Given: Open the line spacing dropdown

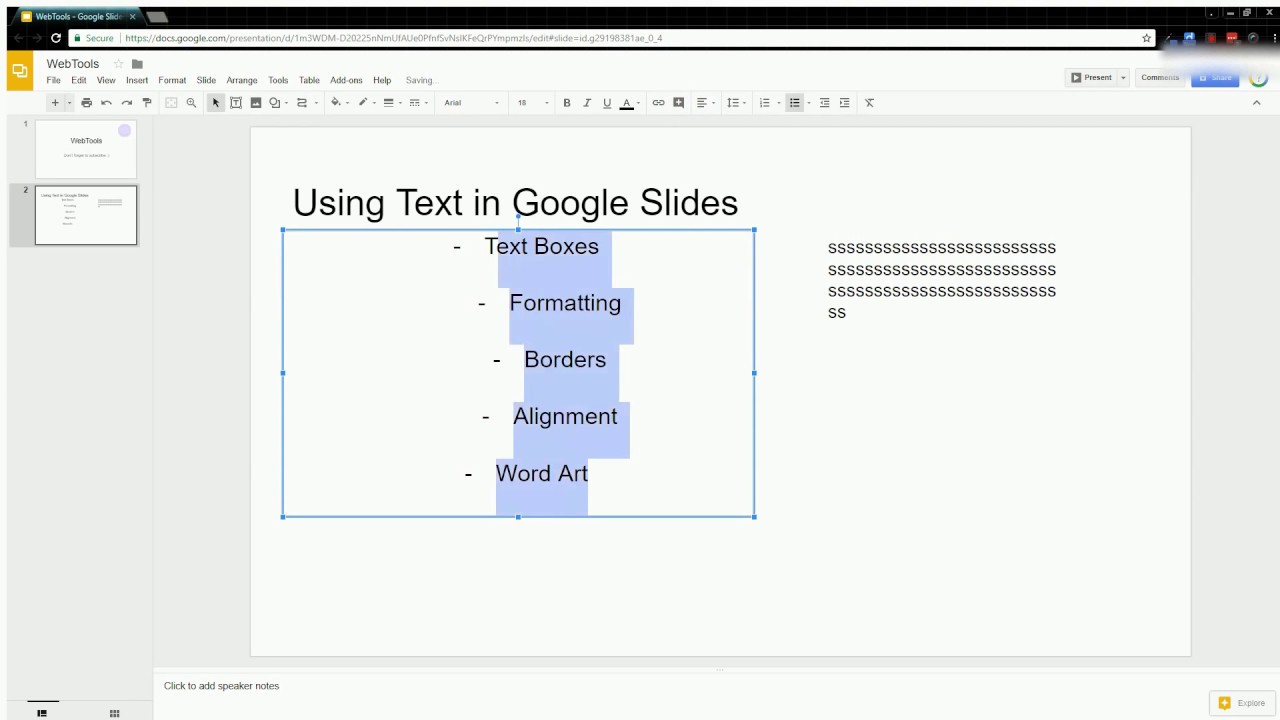Looking at the screenshot, I should 736,103.
